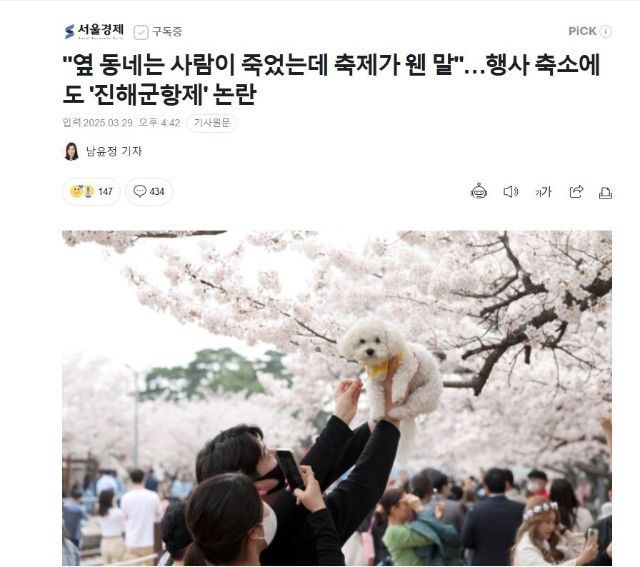Toggle the 구독중 subscription checkbox
640x567 pixels.
[141, 32]
